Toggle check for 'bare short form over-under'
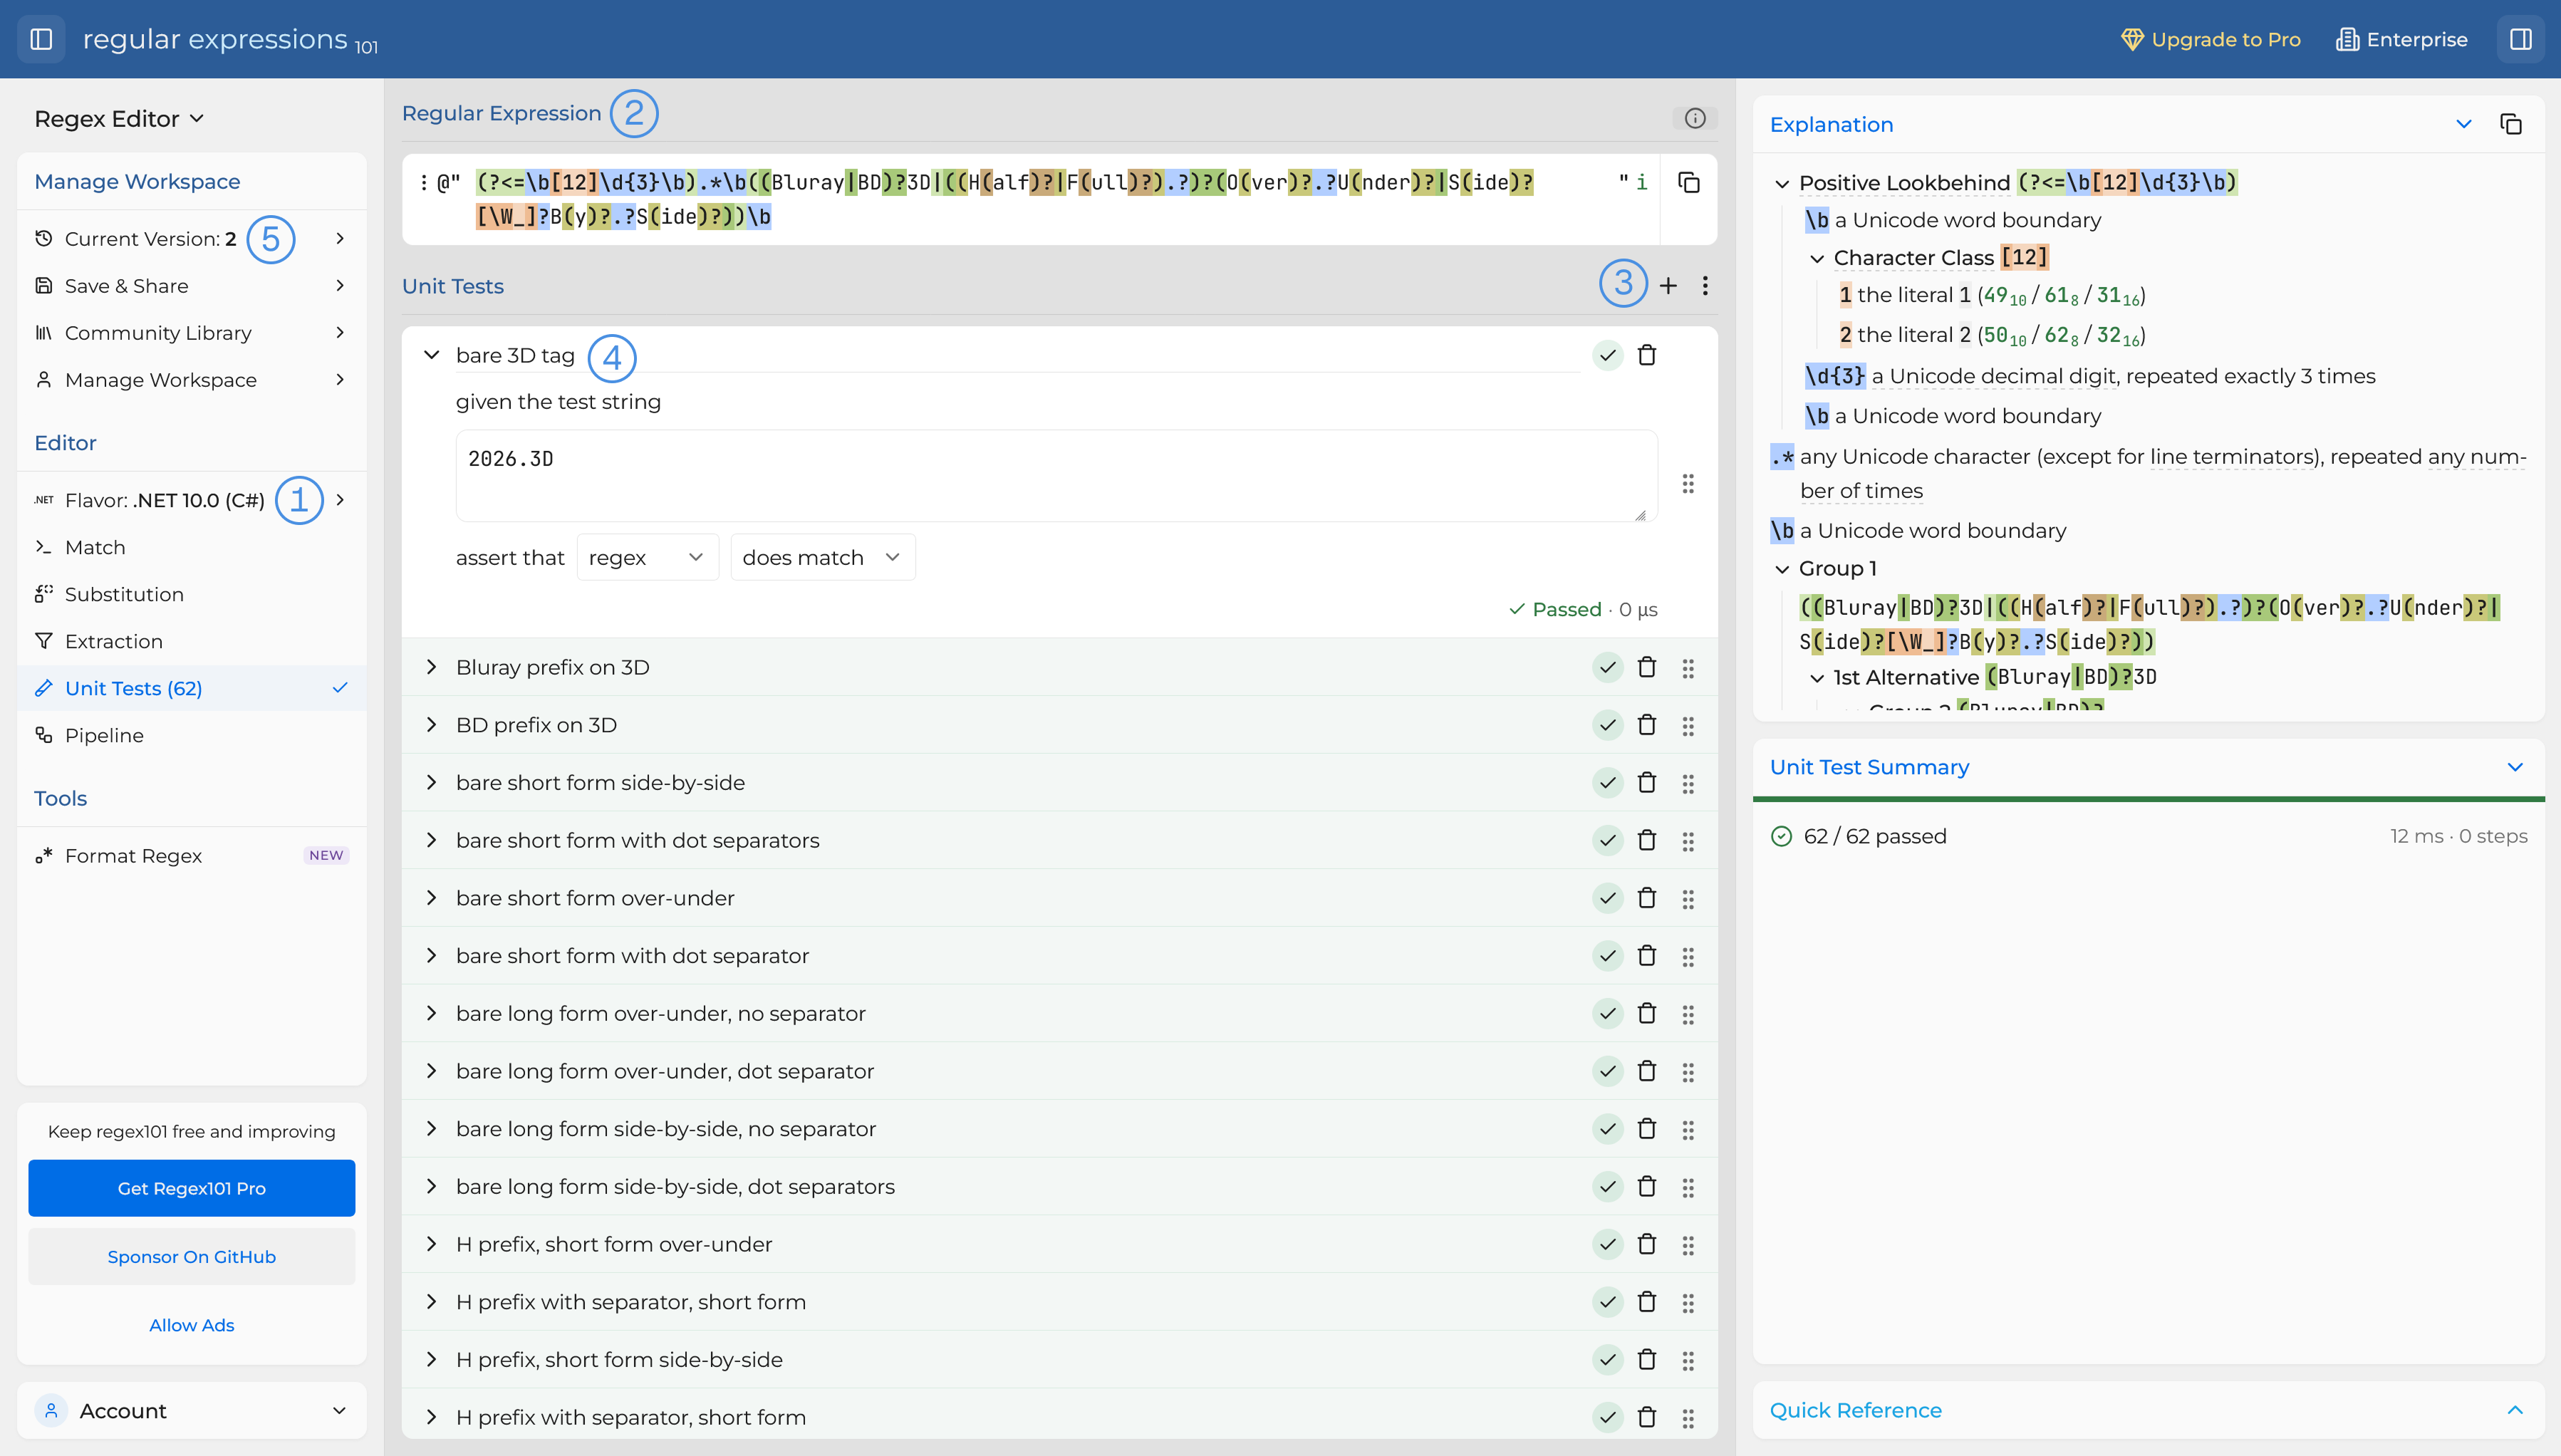The width and height of the screenshot is (2561, 1456). [1608, 898]
